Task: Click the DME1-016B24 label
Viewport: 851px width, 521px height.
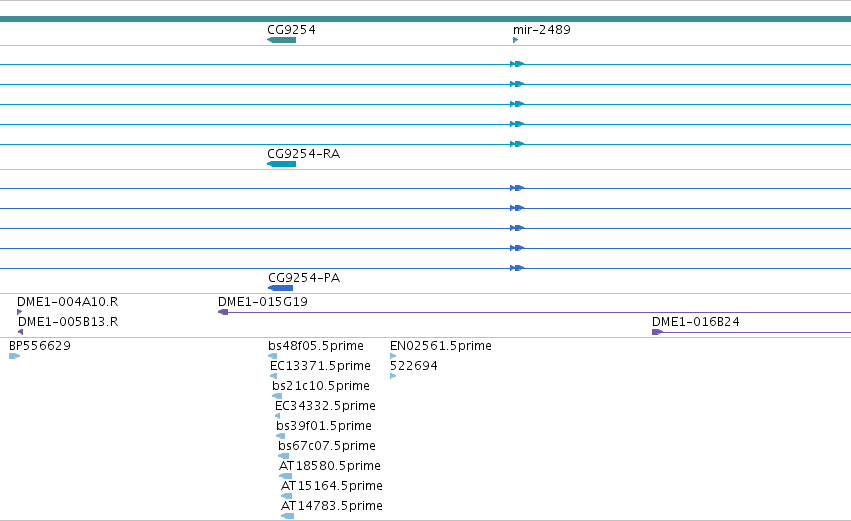Action: coord(696,322)
